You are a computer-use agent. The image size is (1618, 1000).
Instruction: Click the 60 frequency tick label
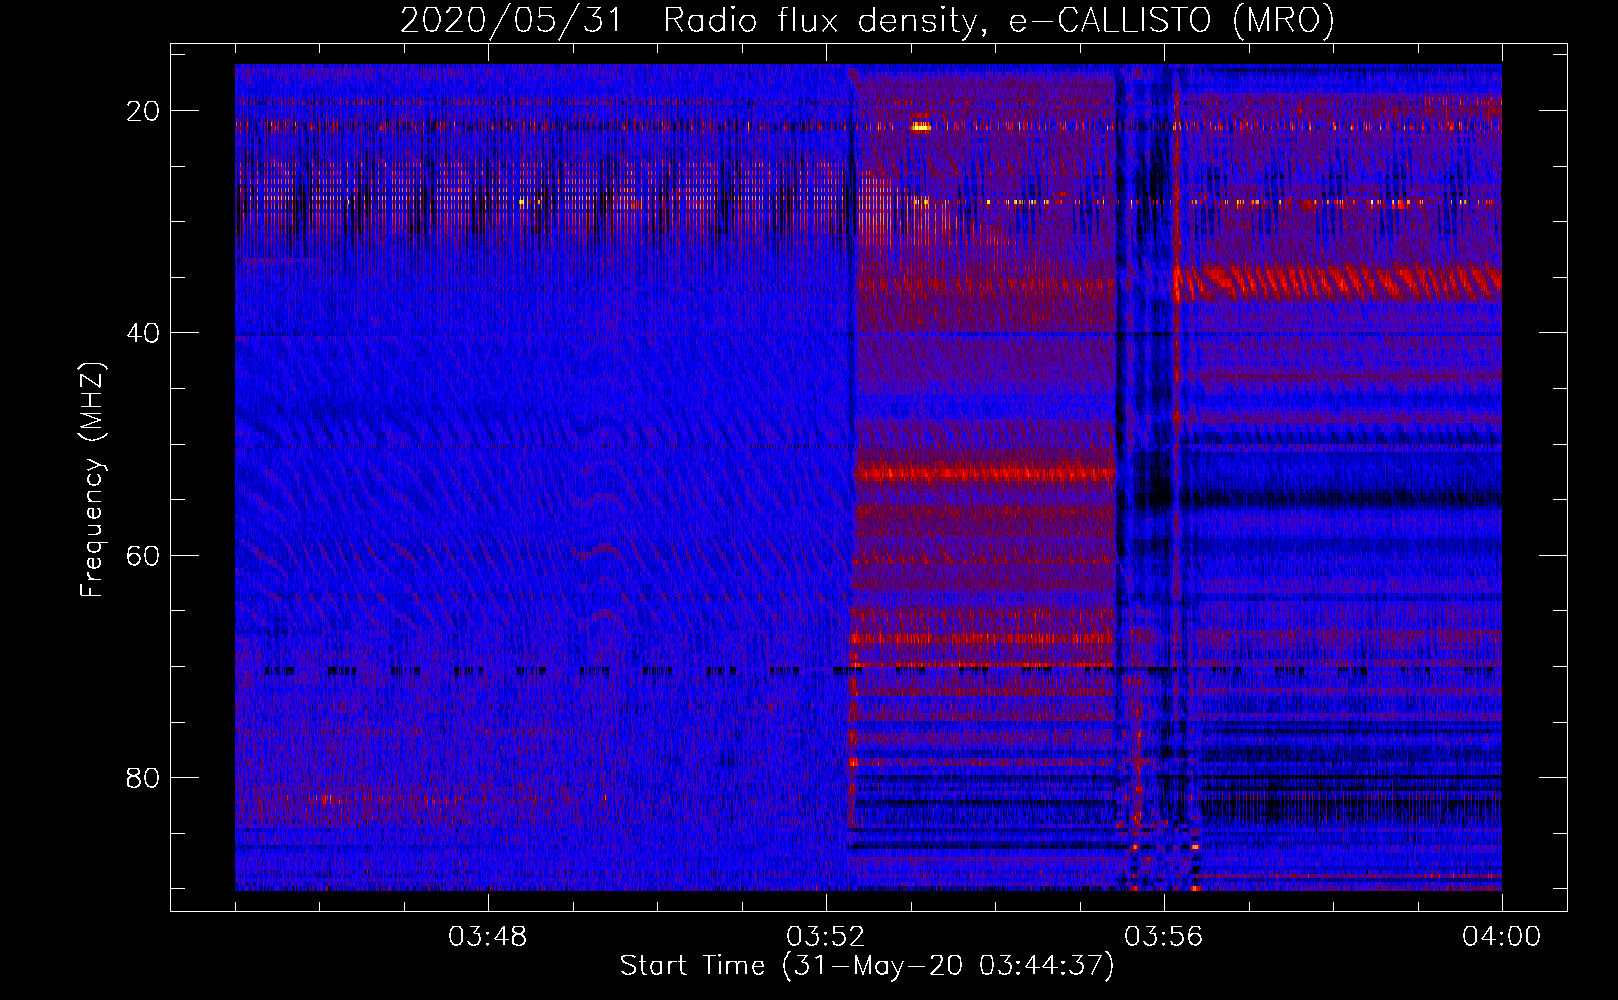[143, 555]
